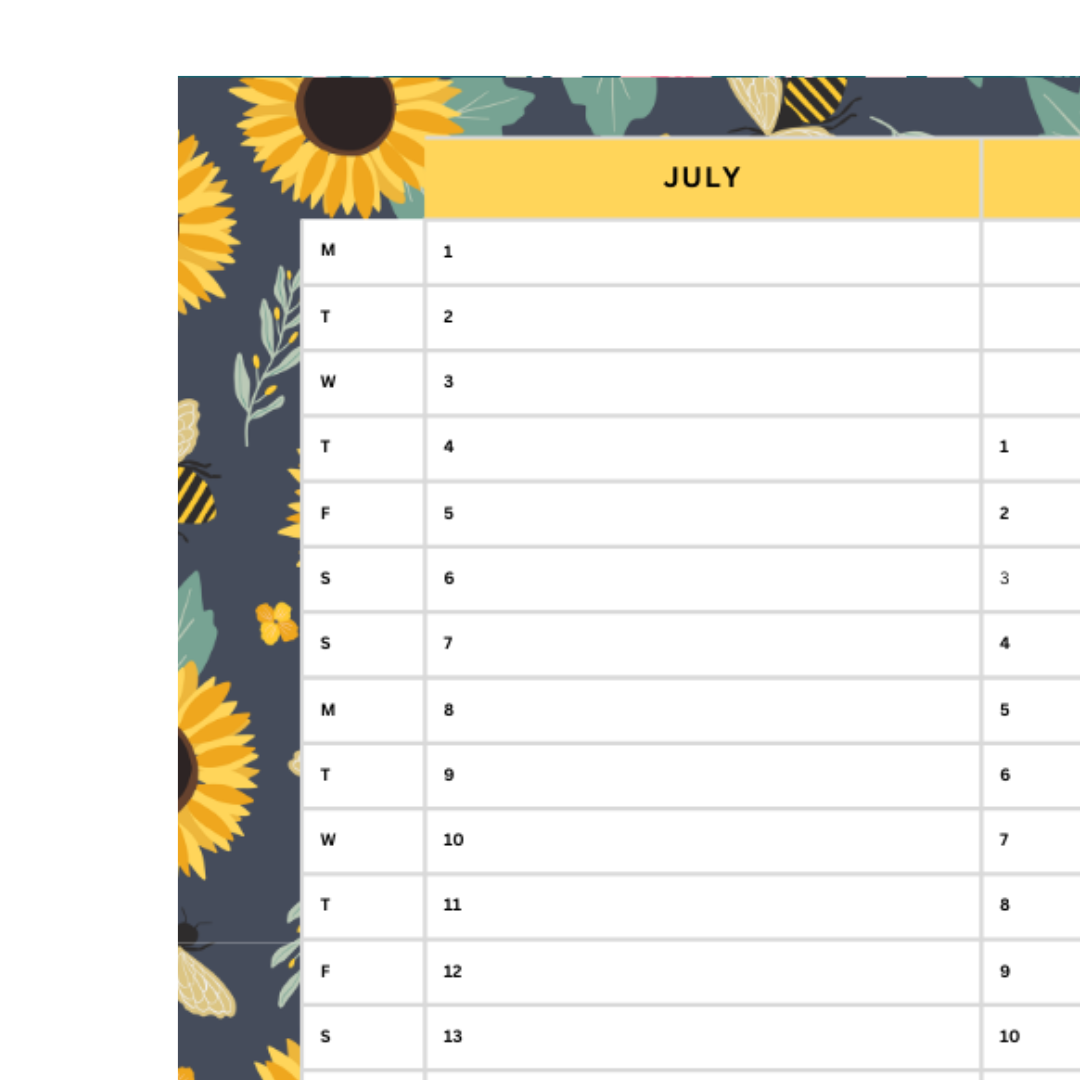Click the small yellow flower beside the calendar
The image size is (1080, 1080).
pyautogui.click(x=276, y=623)
